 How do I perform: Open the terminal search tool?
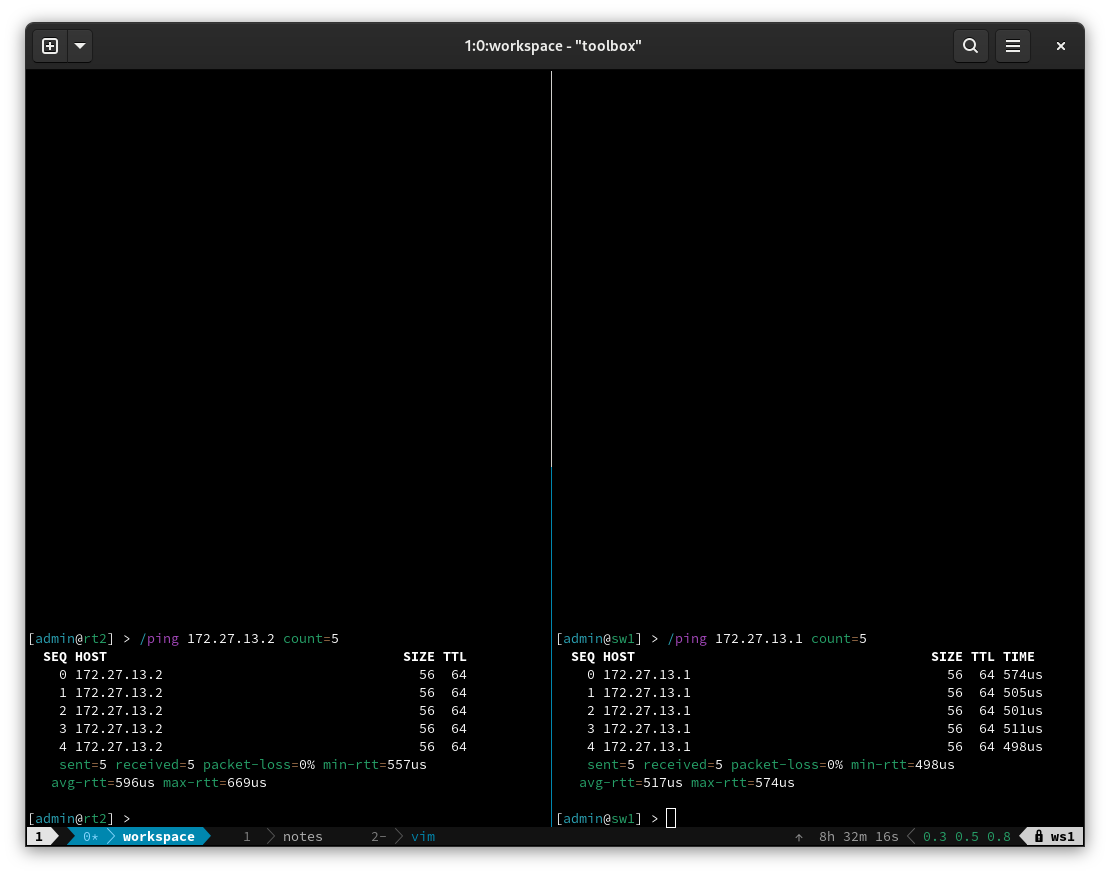pyautogui.click(x=970, y=45)
